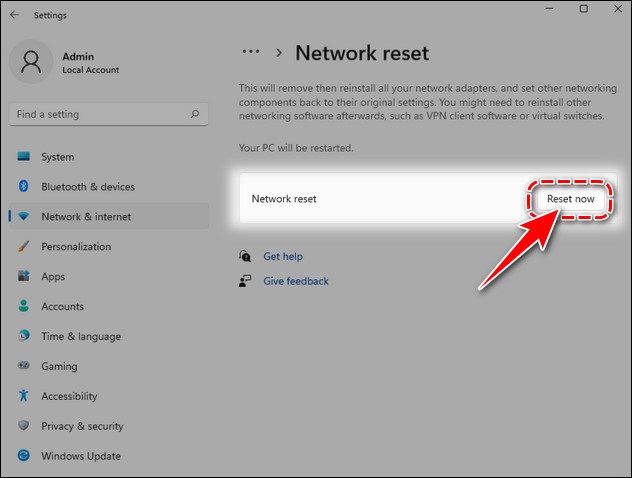Click the Apps grid icon
This screenshot has width=632, height=478.
tap(24, 277)
